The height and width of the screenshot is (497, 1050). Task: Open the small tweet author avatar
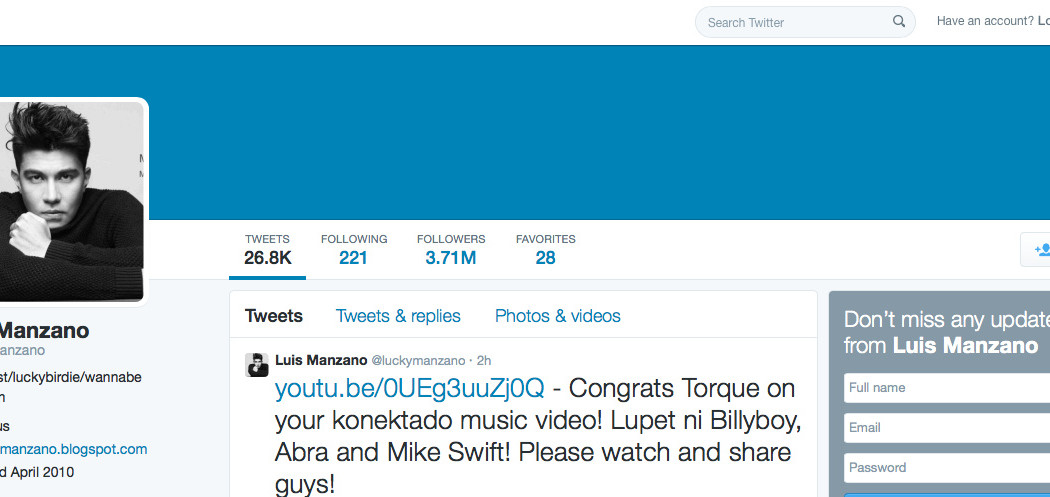point(256,365)
